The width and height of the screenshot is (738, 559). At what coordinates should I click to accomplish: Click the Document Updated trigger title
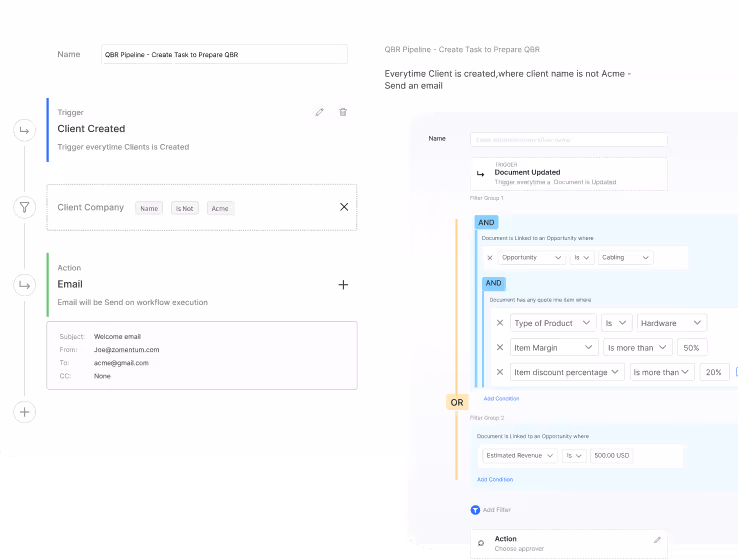tap(527, 172)
